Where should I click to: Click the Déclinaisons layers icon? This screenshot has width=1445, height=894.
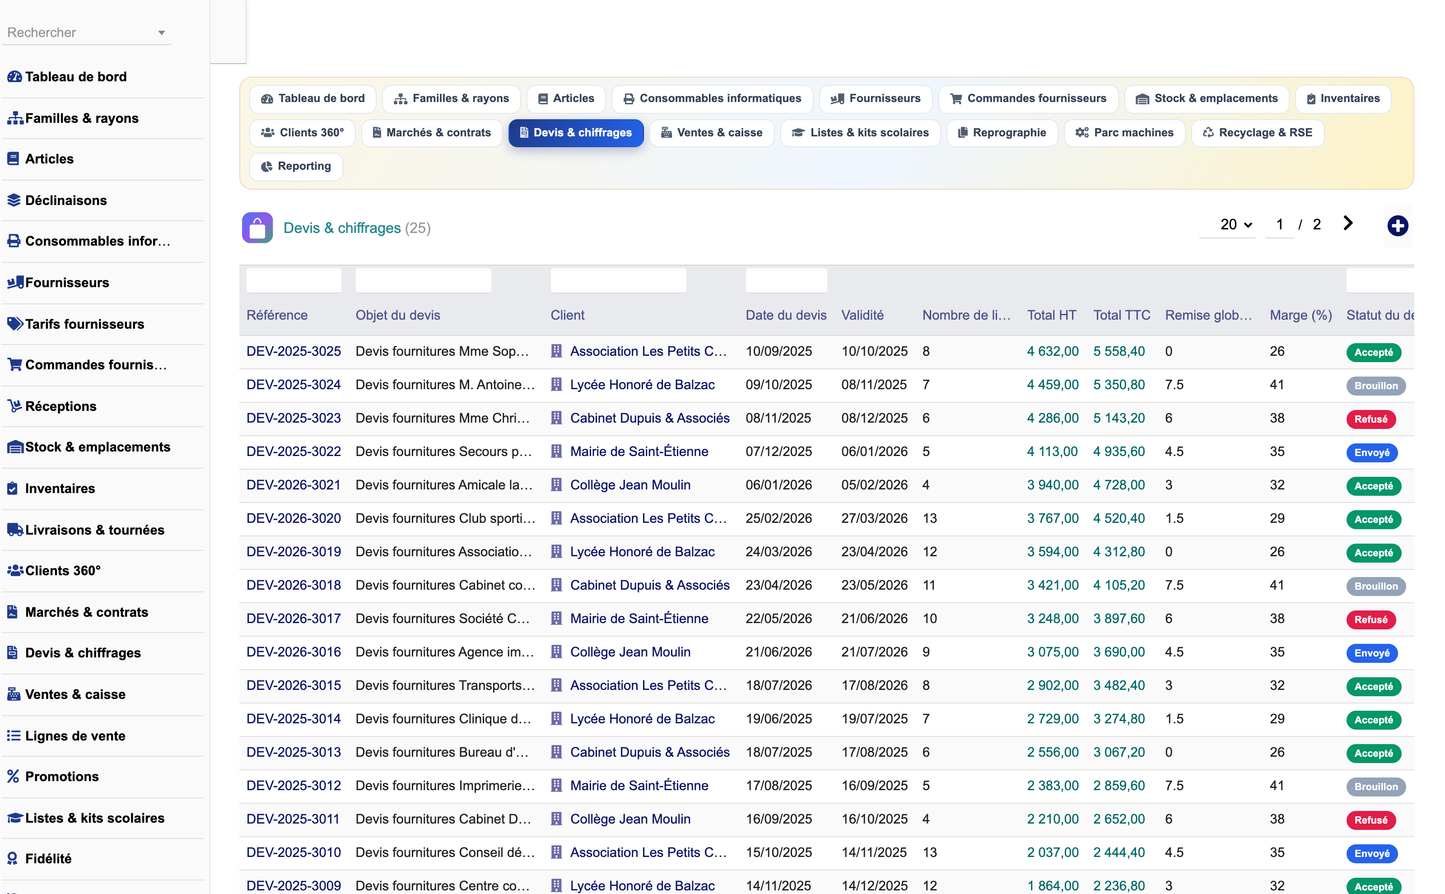(14, 200)
